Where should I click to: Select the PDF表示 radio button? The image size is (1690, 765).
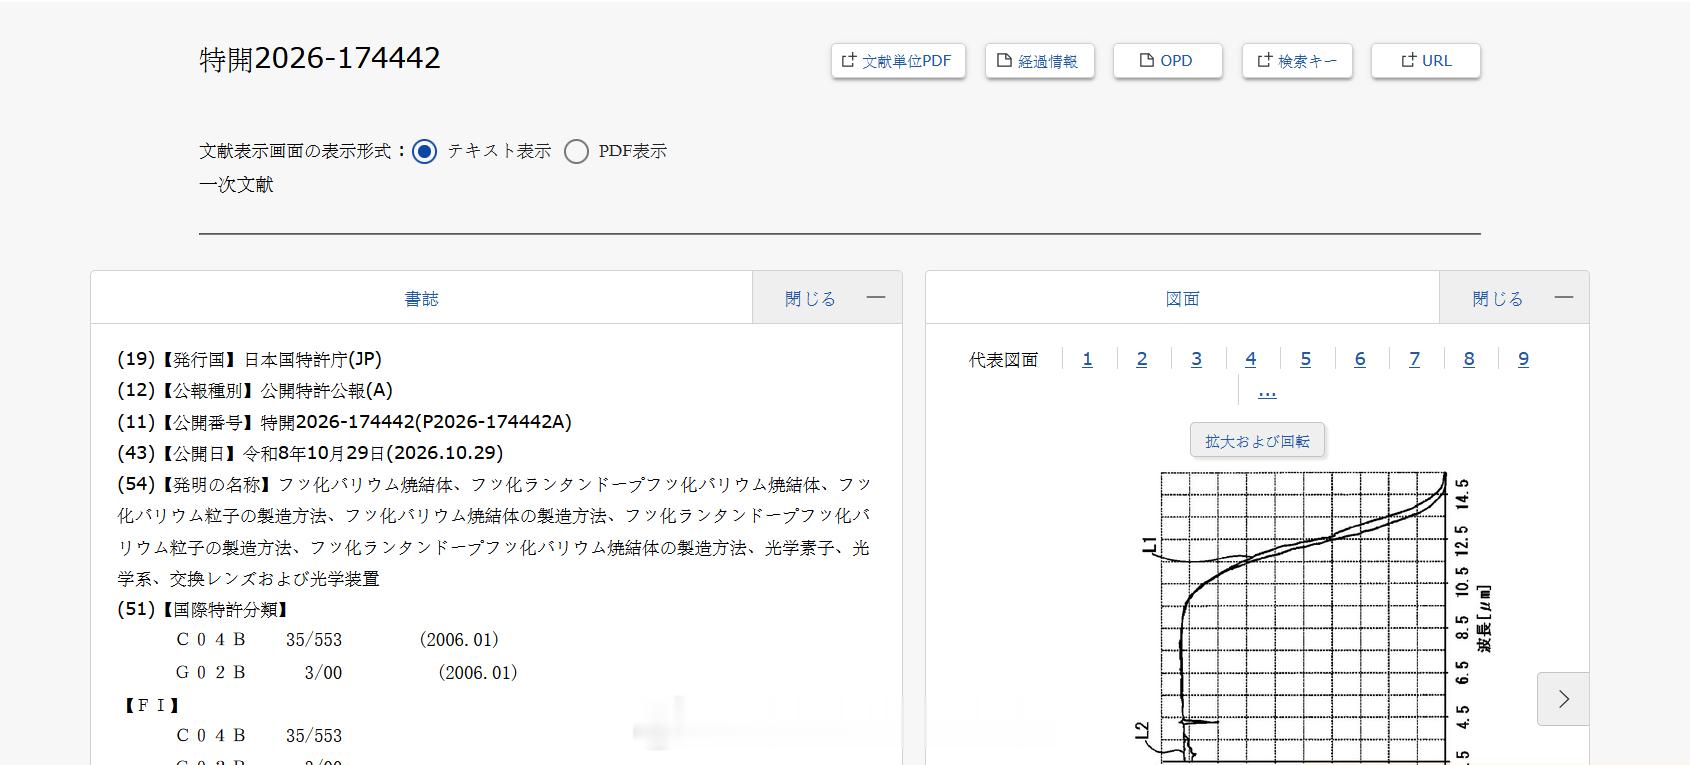tap(576, 151)
